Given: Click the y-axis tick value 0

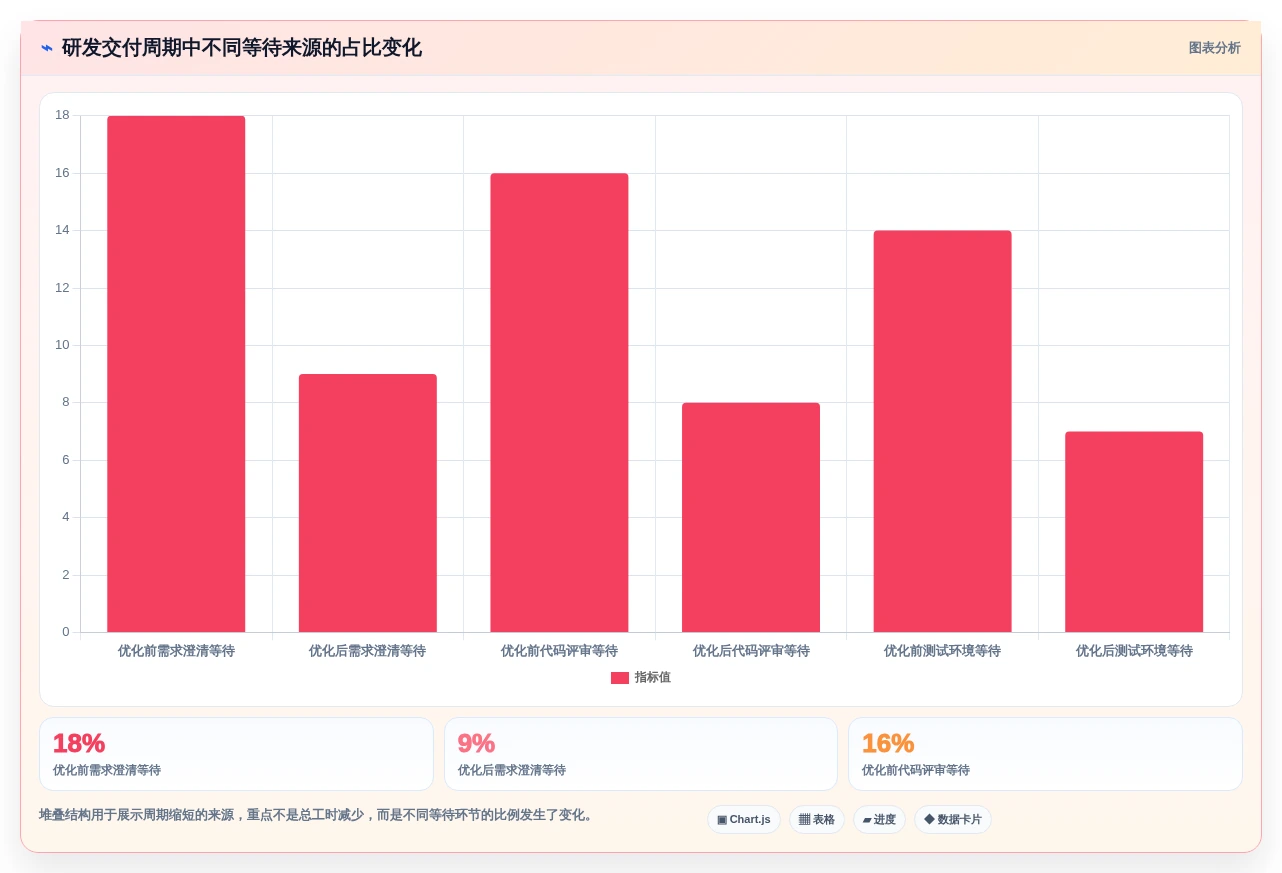Looking at the screenshot, I should coord(66,632).
